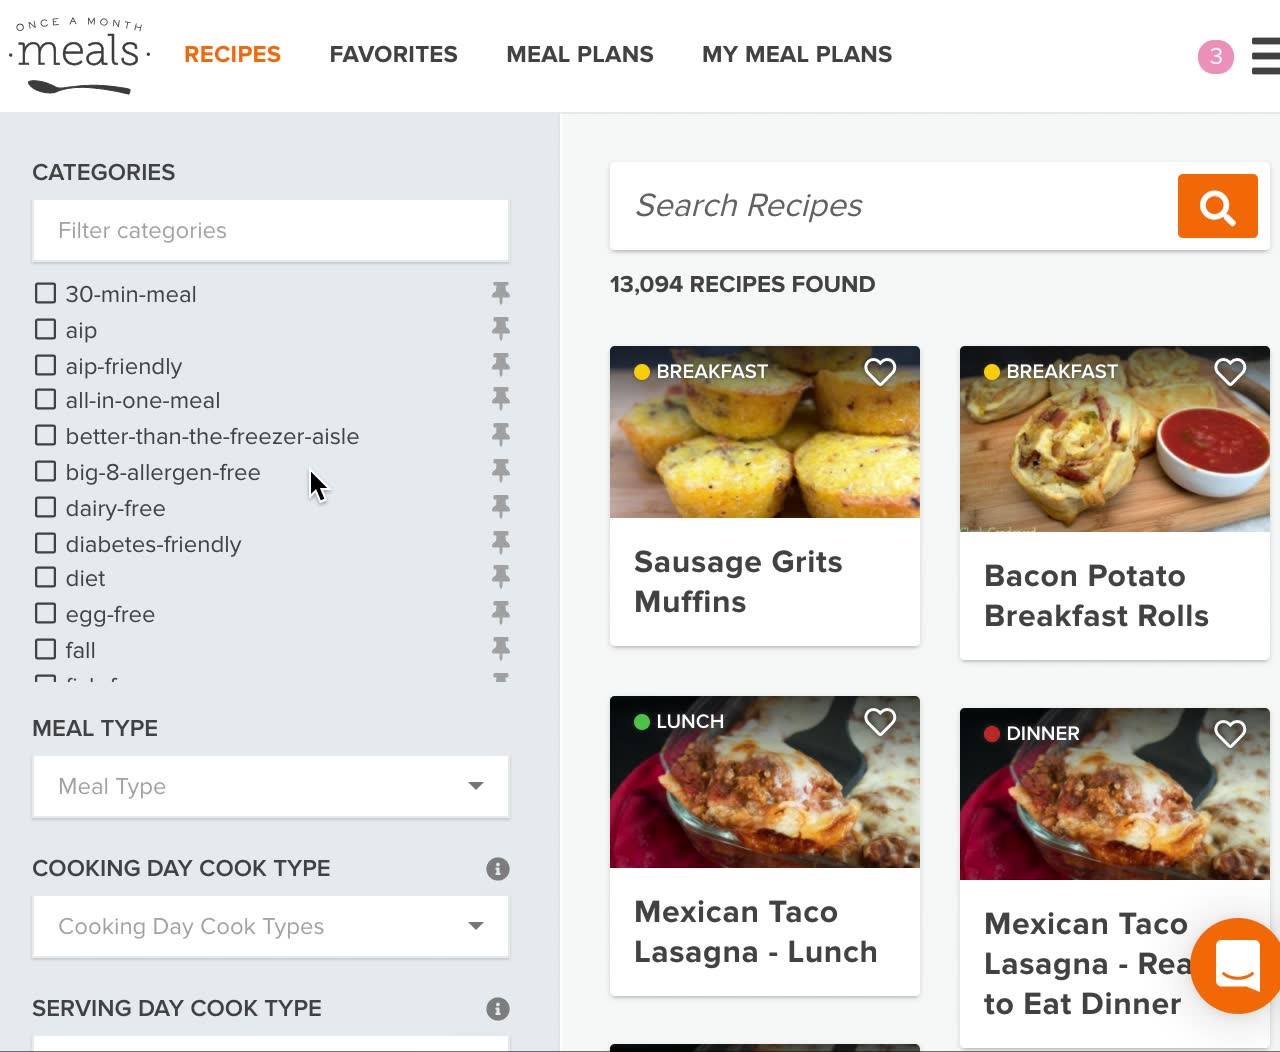Click the Once A Month Meals logo

80,56
